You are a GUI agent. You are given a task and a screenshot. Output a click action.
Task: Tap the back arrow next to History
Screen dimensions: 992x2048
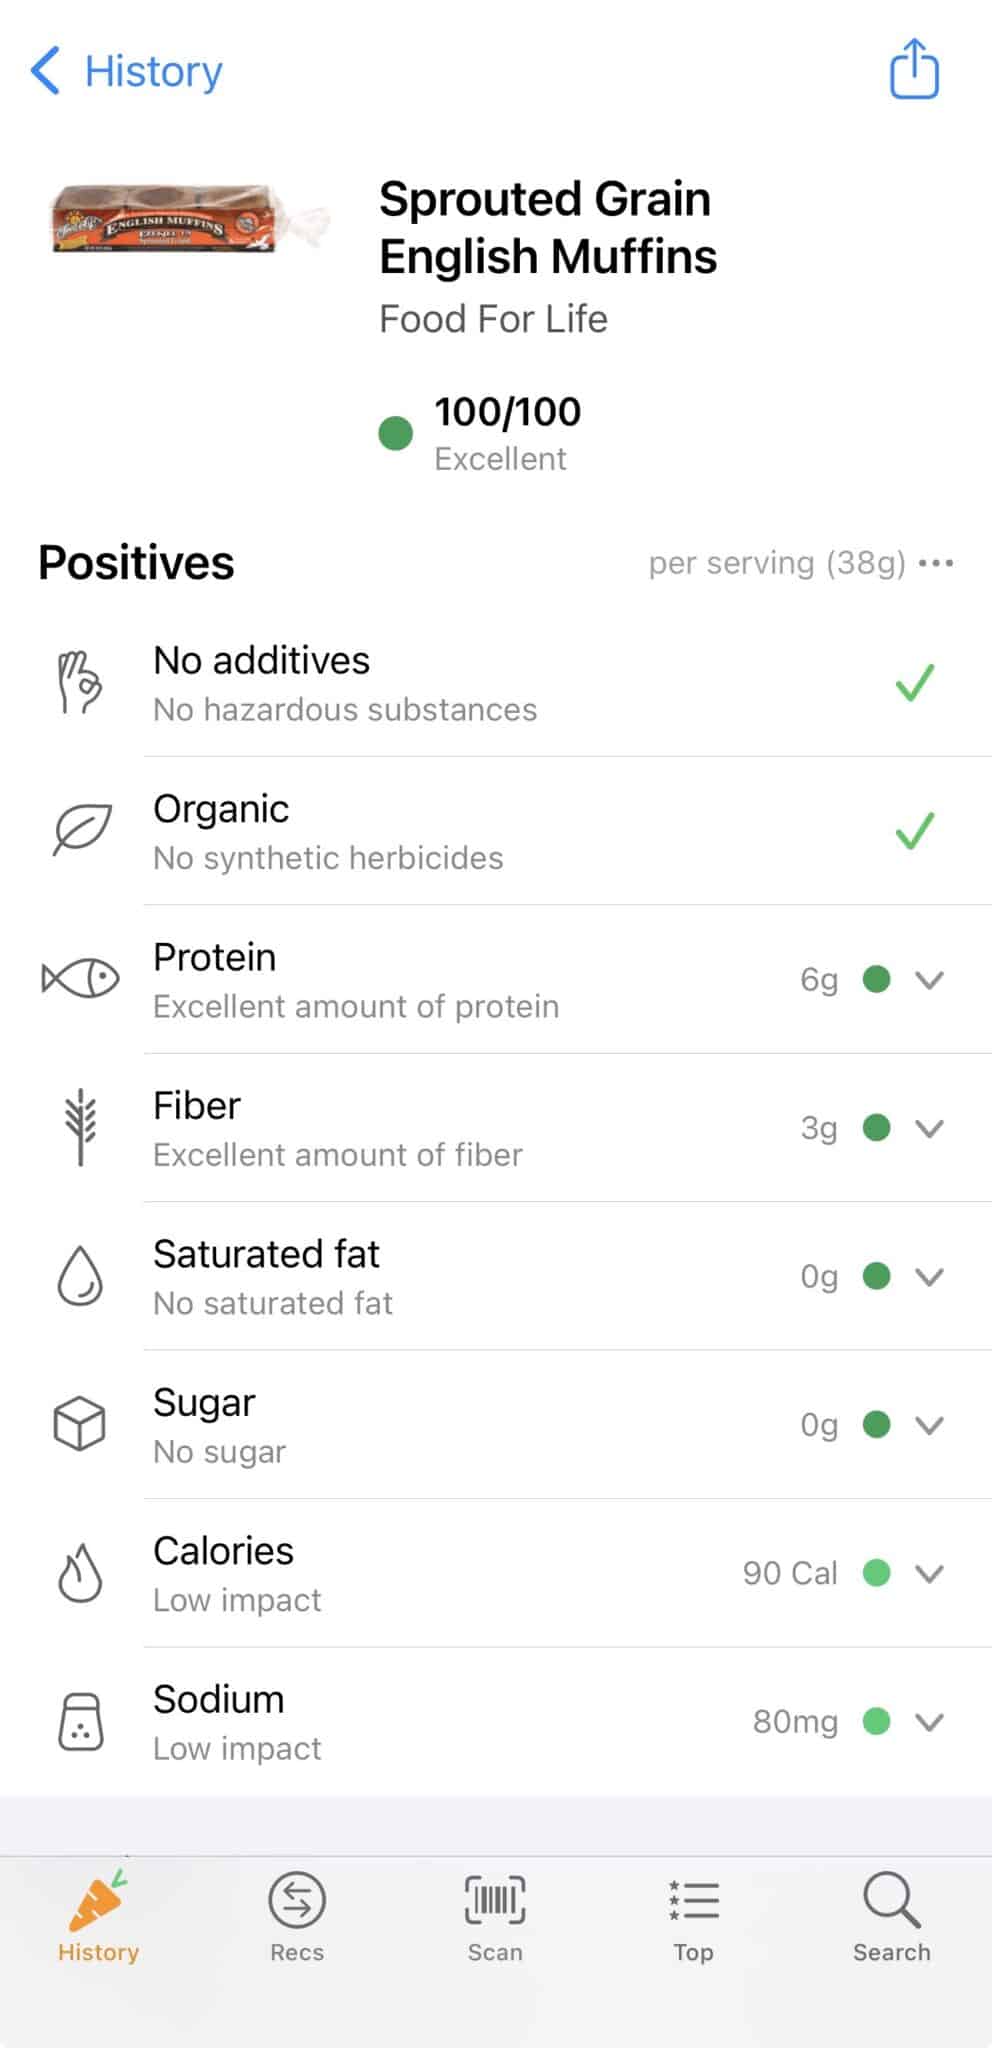(46, 71)
